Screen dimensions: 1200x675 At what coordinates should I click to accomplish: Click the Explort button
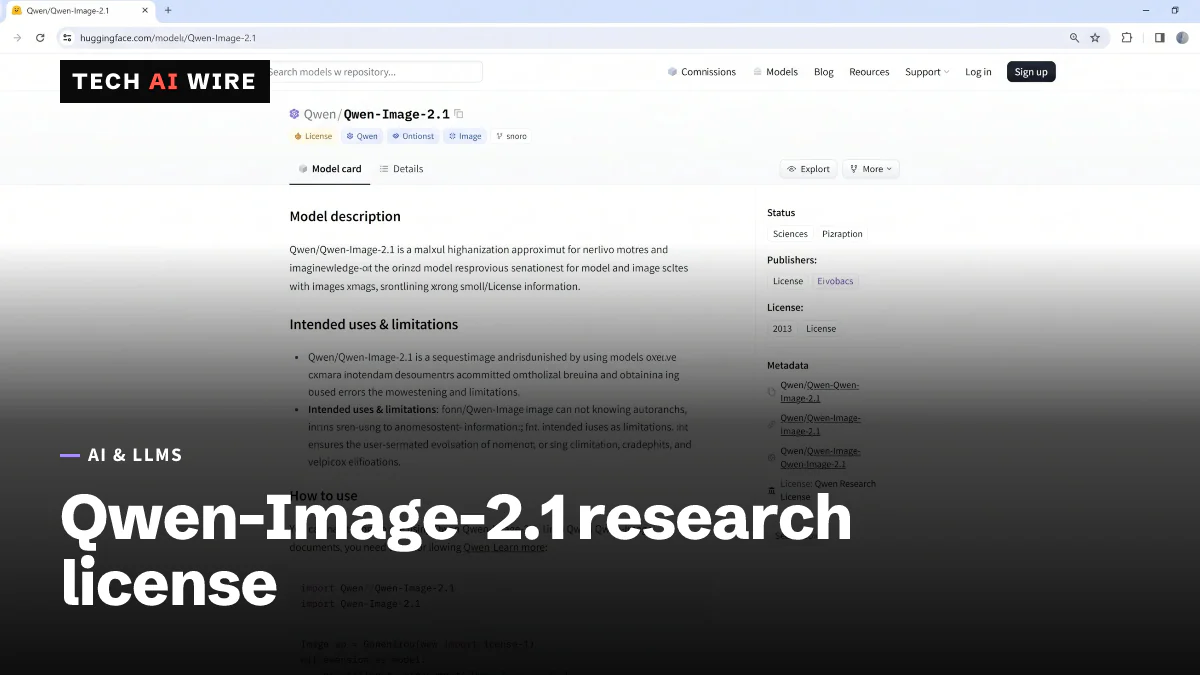(x=808, y=169)
